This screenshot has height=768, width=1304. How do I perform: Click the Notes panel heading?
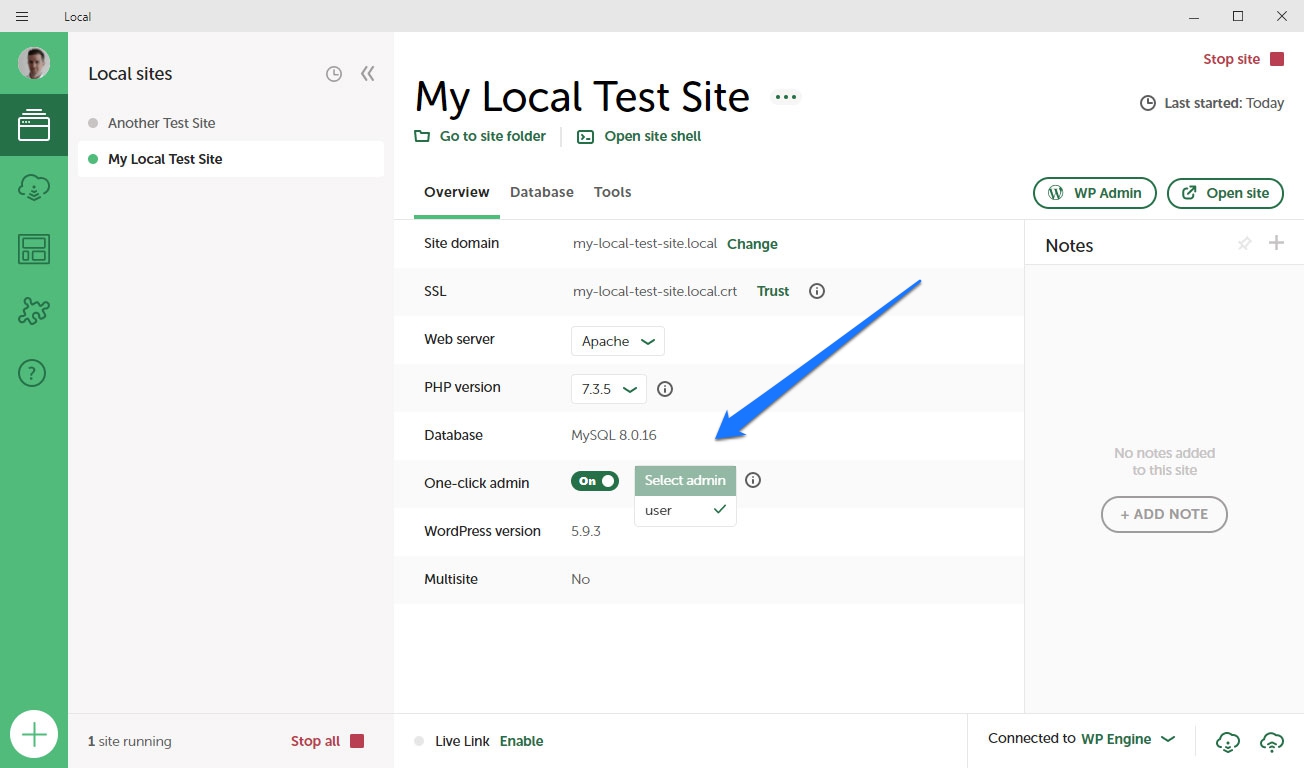(x=1069, y=245)
